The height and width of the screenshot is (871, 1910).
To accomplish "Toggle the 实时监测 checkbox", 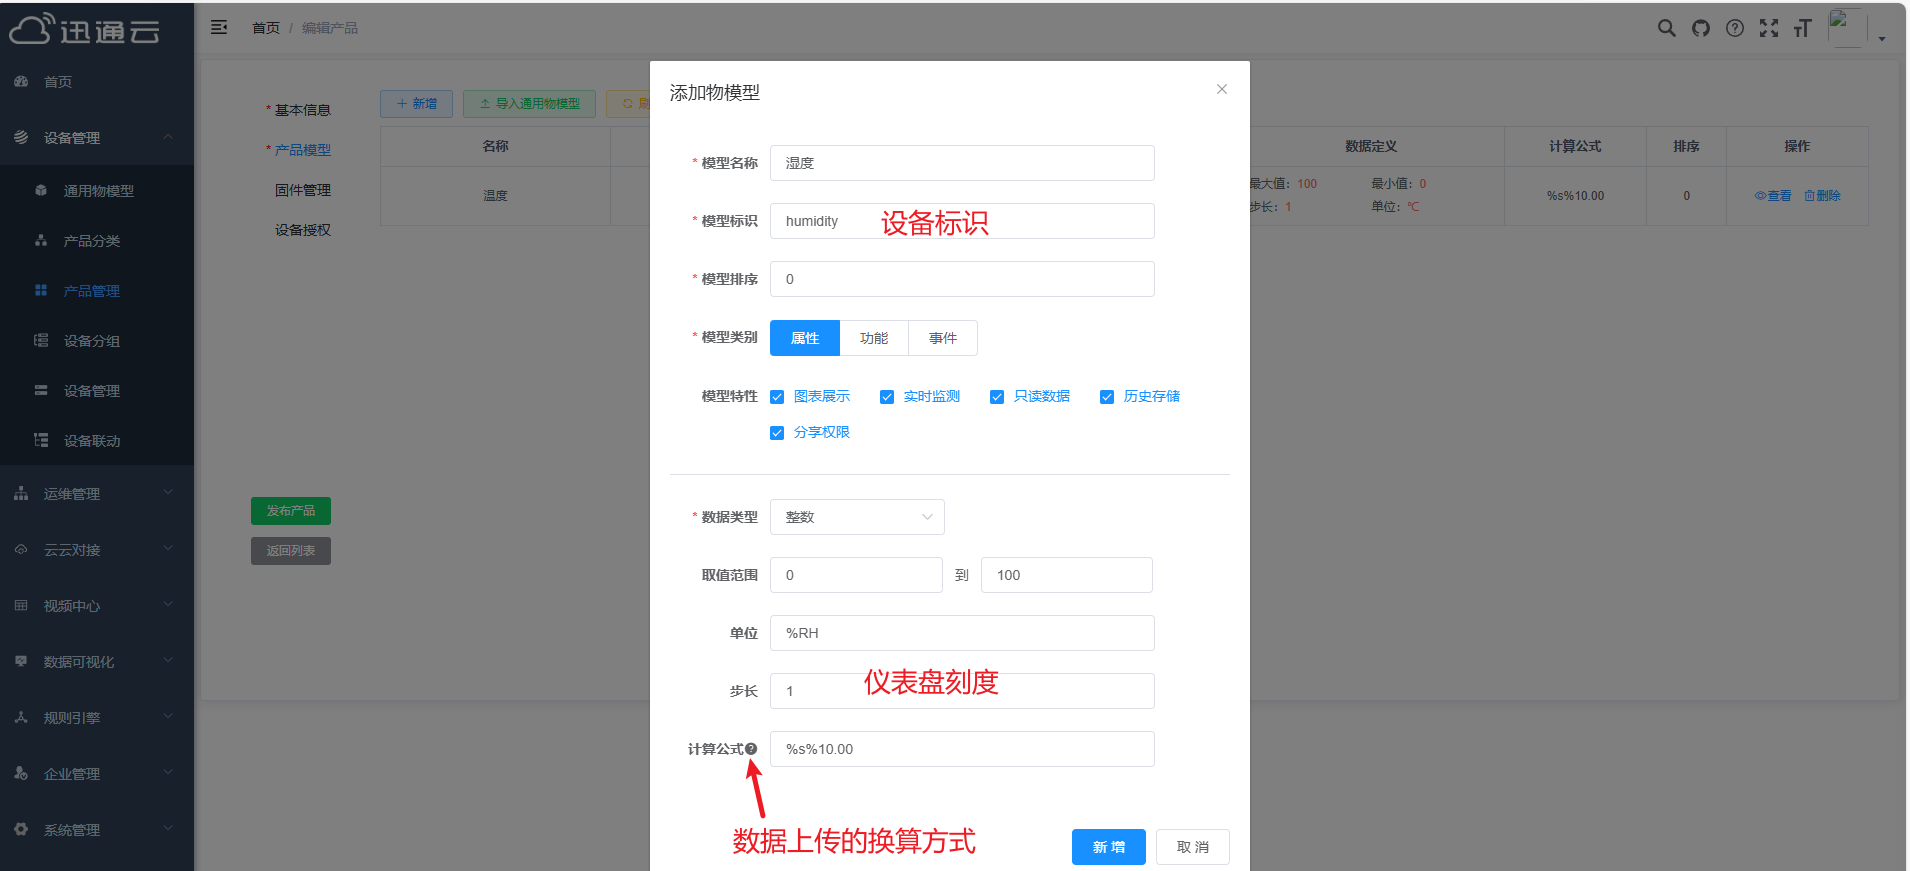I will [x=887, y=397].
